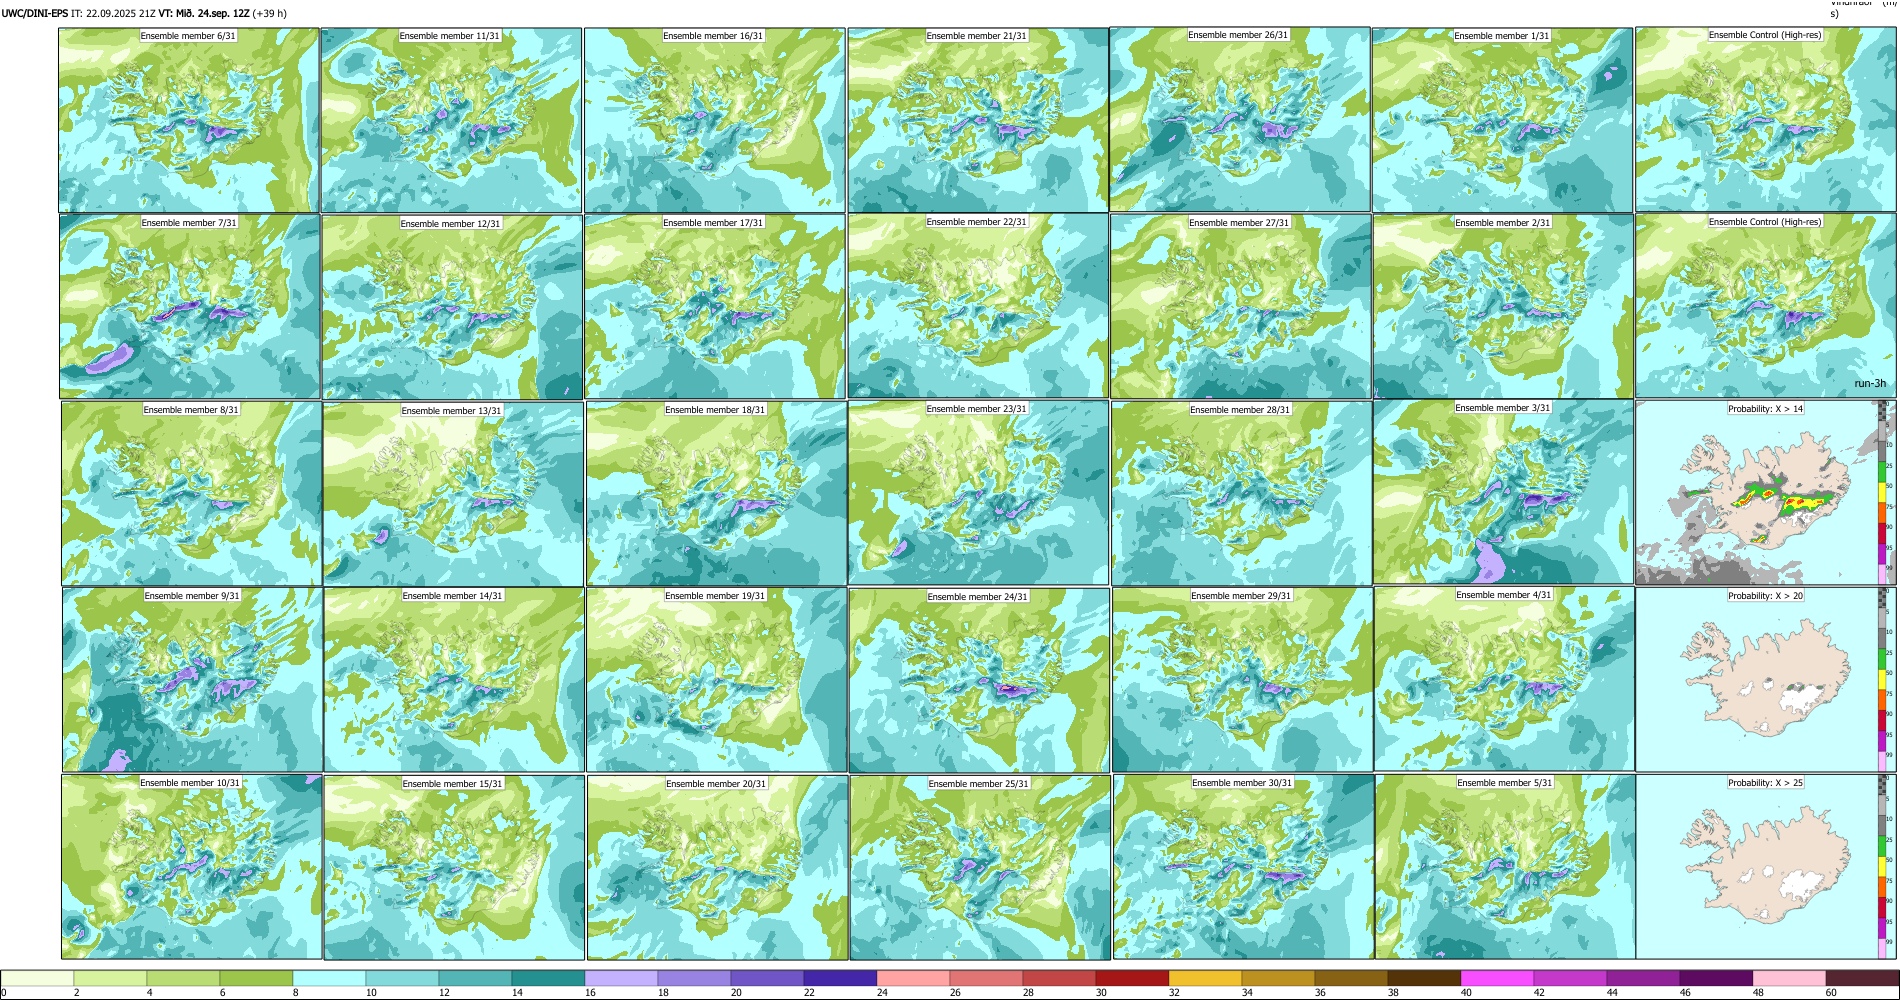The height and width of the screenshot is (1000, 1900).
Task: Click the "Ensemble member 5/31" title label
Action: [x=1504, y=783]
